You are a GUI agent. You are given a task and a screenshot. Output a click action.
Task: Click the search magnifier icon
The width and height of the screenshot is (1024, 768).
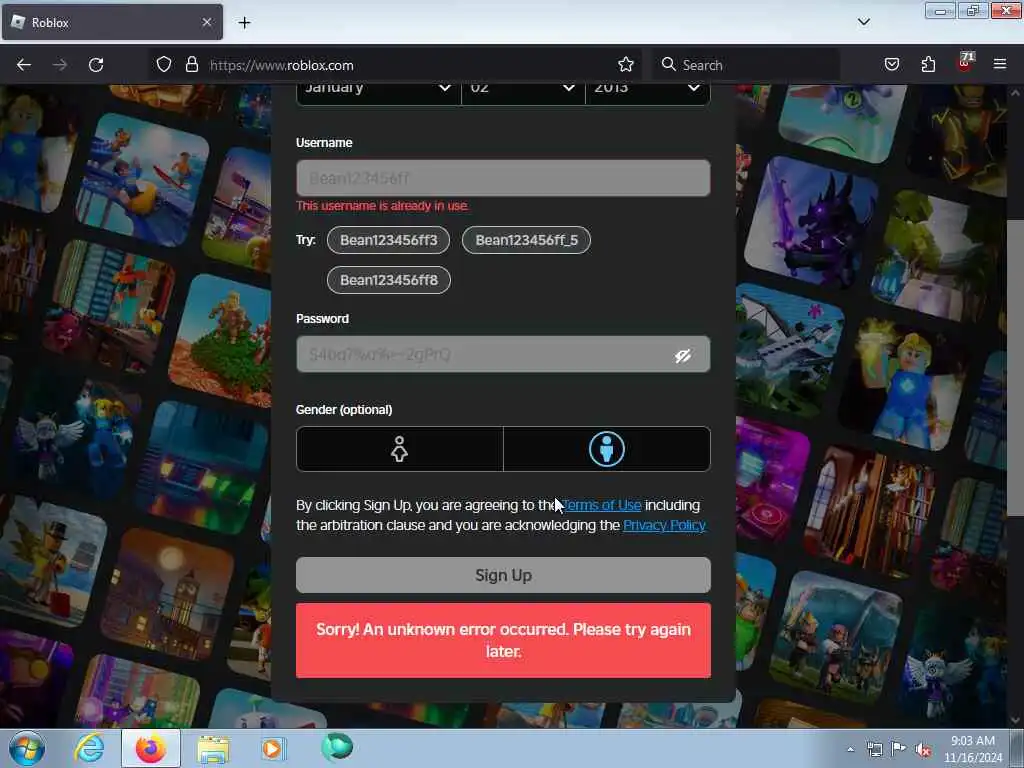point(668,65)
